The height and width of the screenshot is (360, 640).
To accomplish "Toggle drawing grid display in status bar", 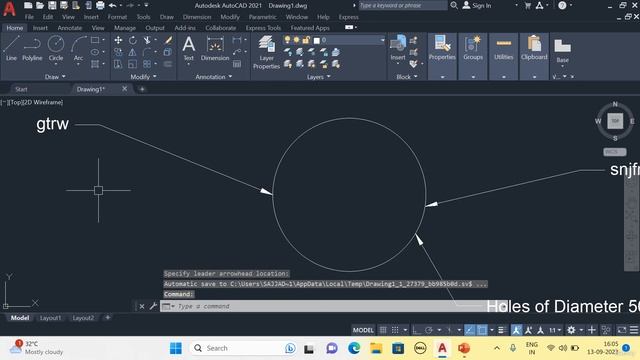I will pyautogui.click(x=383, y=330).
